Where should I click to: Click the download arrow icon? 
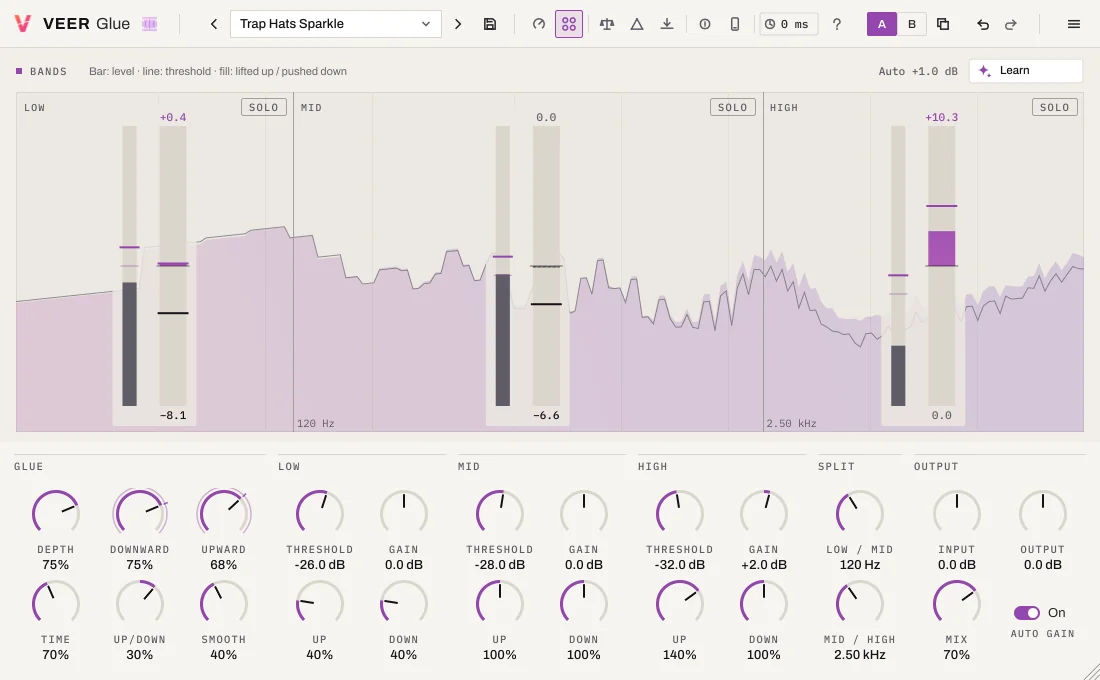point(667,24)
